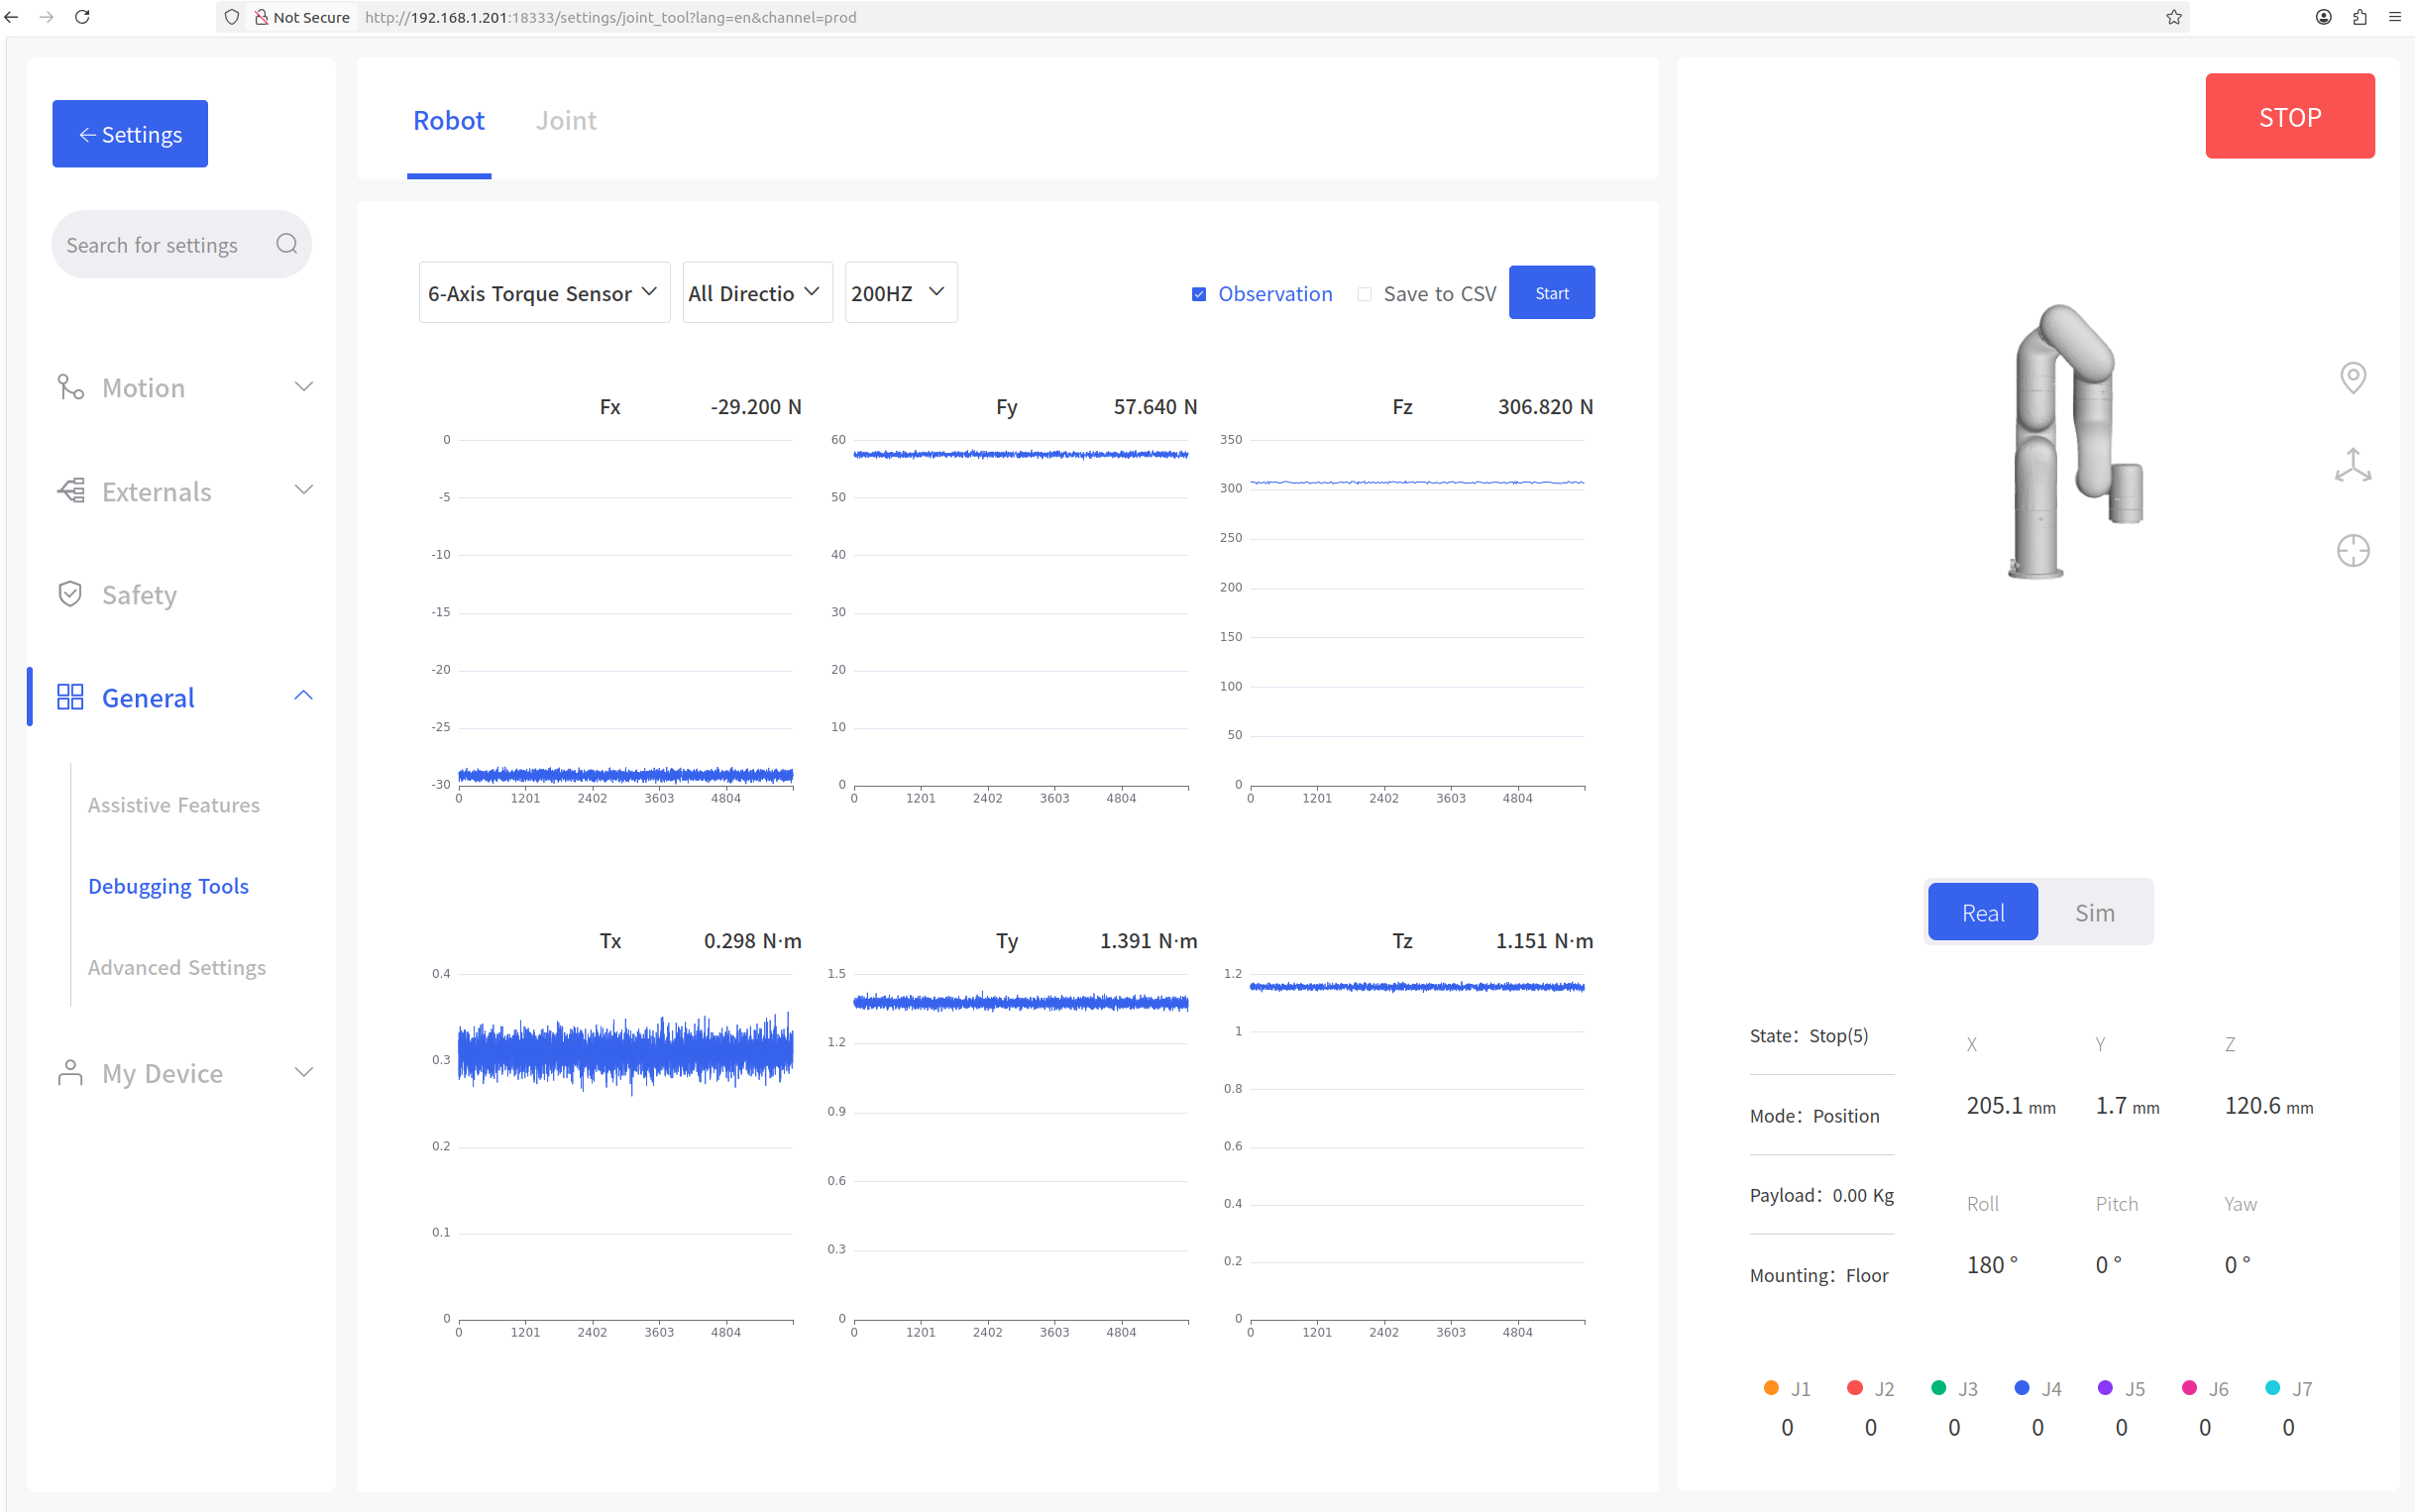Image resolution: width=2415 pixels, height=1512 pixels.
Task: Click the Safety shield icon
Action: point(70,594)
